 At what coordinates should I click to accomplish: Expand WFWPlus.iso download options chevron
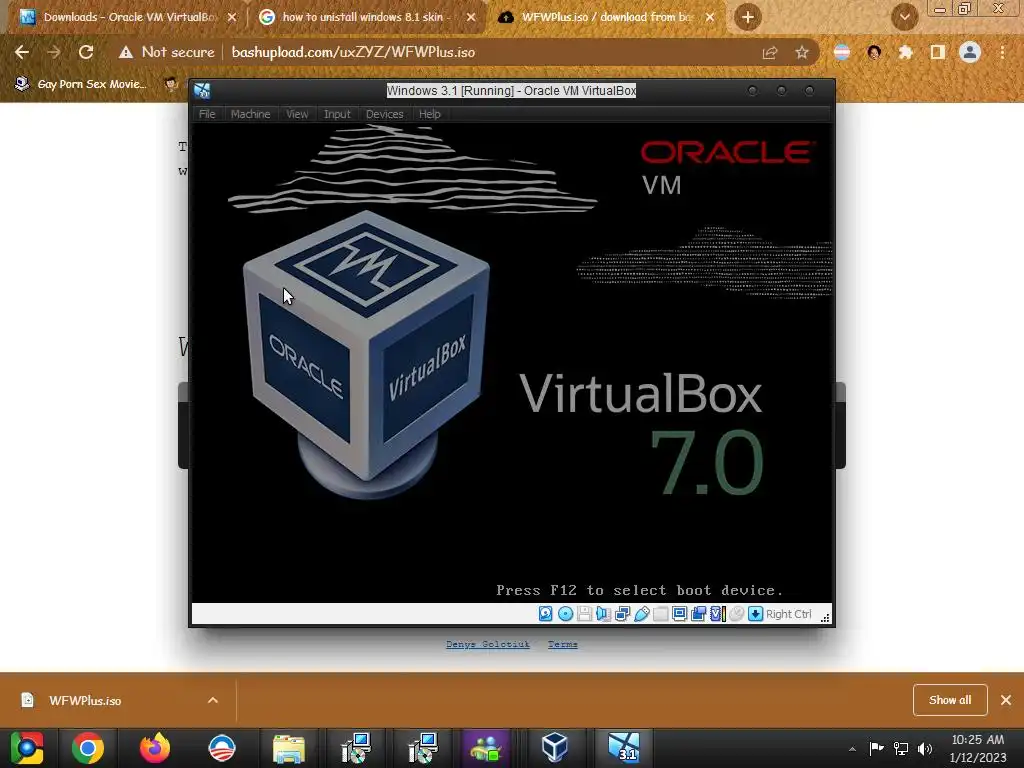(213, 701)
